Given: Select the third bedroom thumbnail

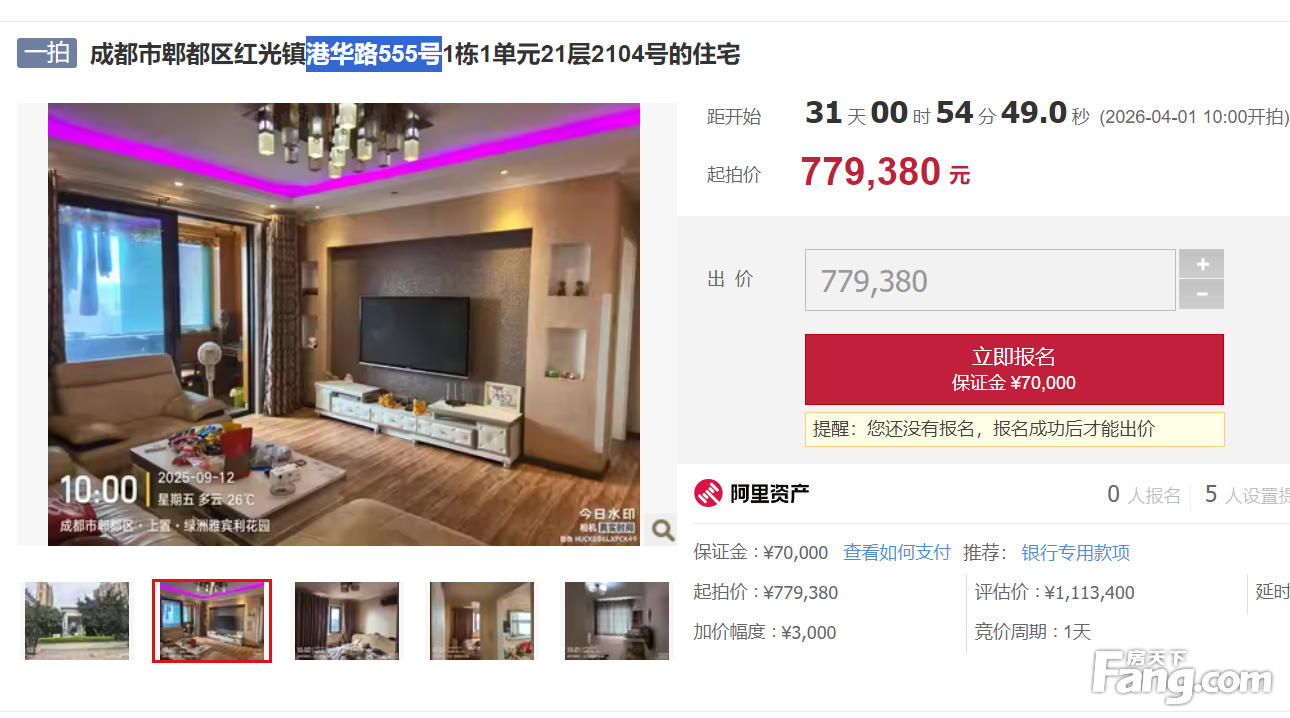Looking at the screenshot, I should point(347,620).
